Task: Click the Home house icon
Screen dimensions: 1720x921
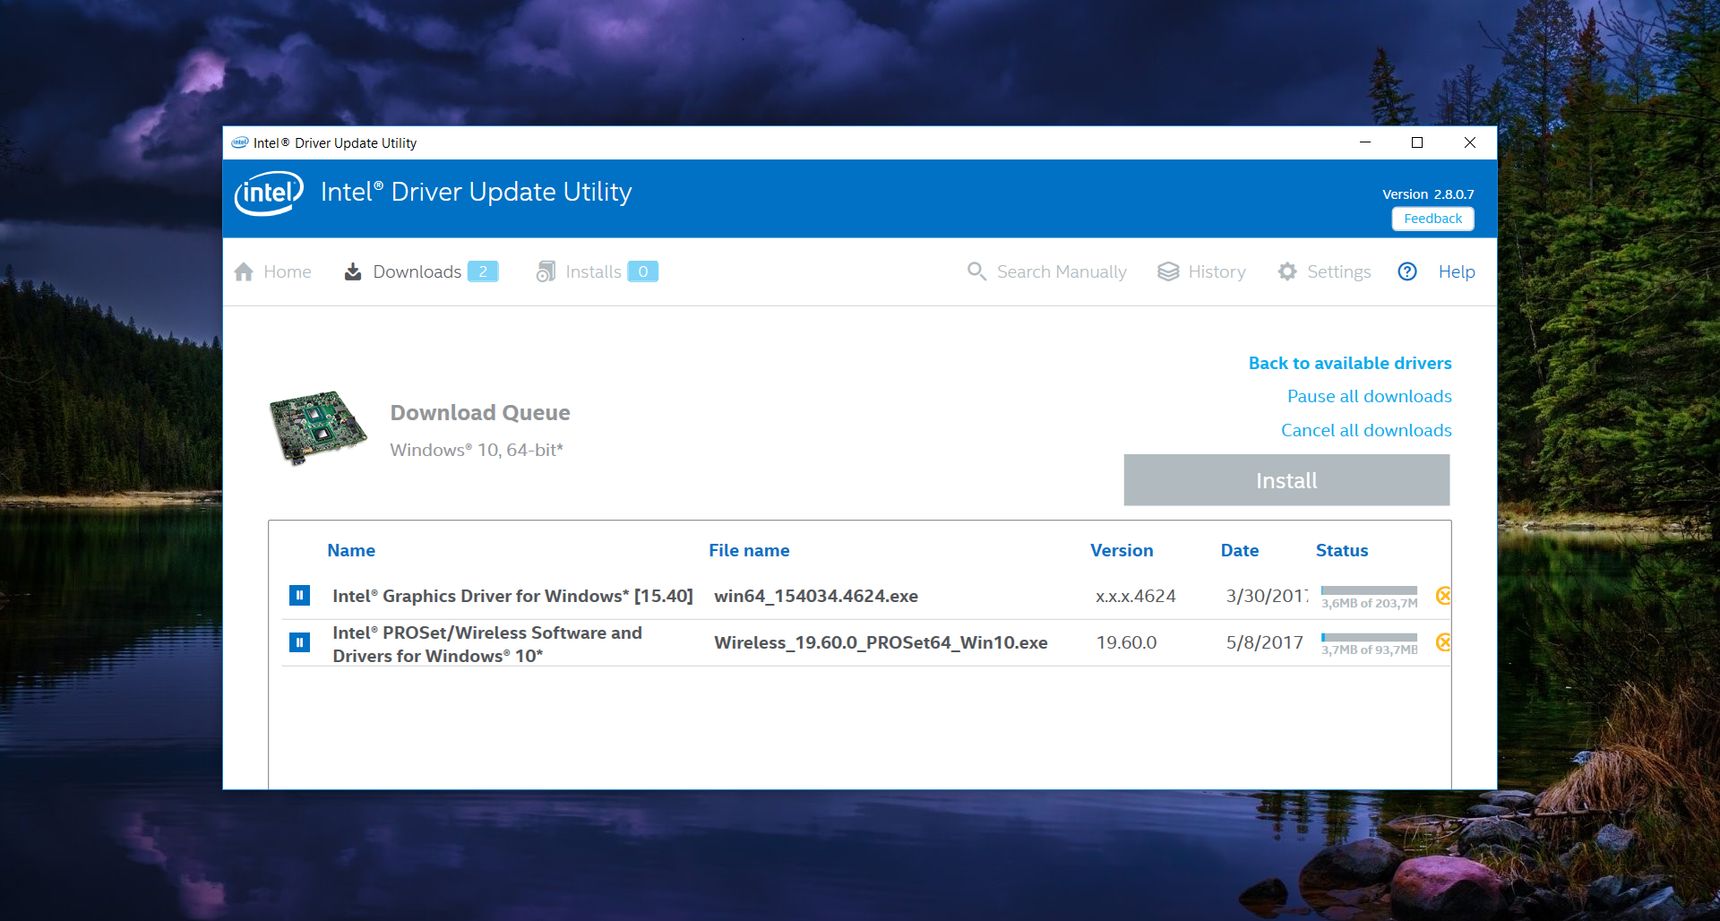Action: tap(244, 272)
